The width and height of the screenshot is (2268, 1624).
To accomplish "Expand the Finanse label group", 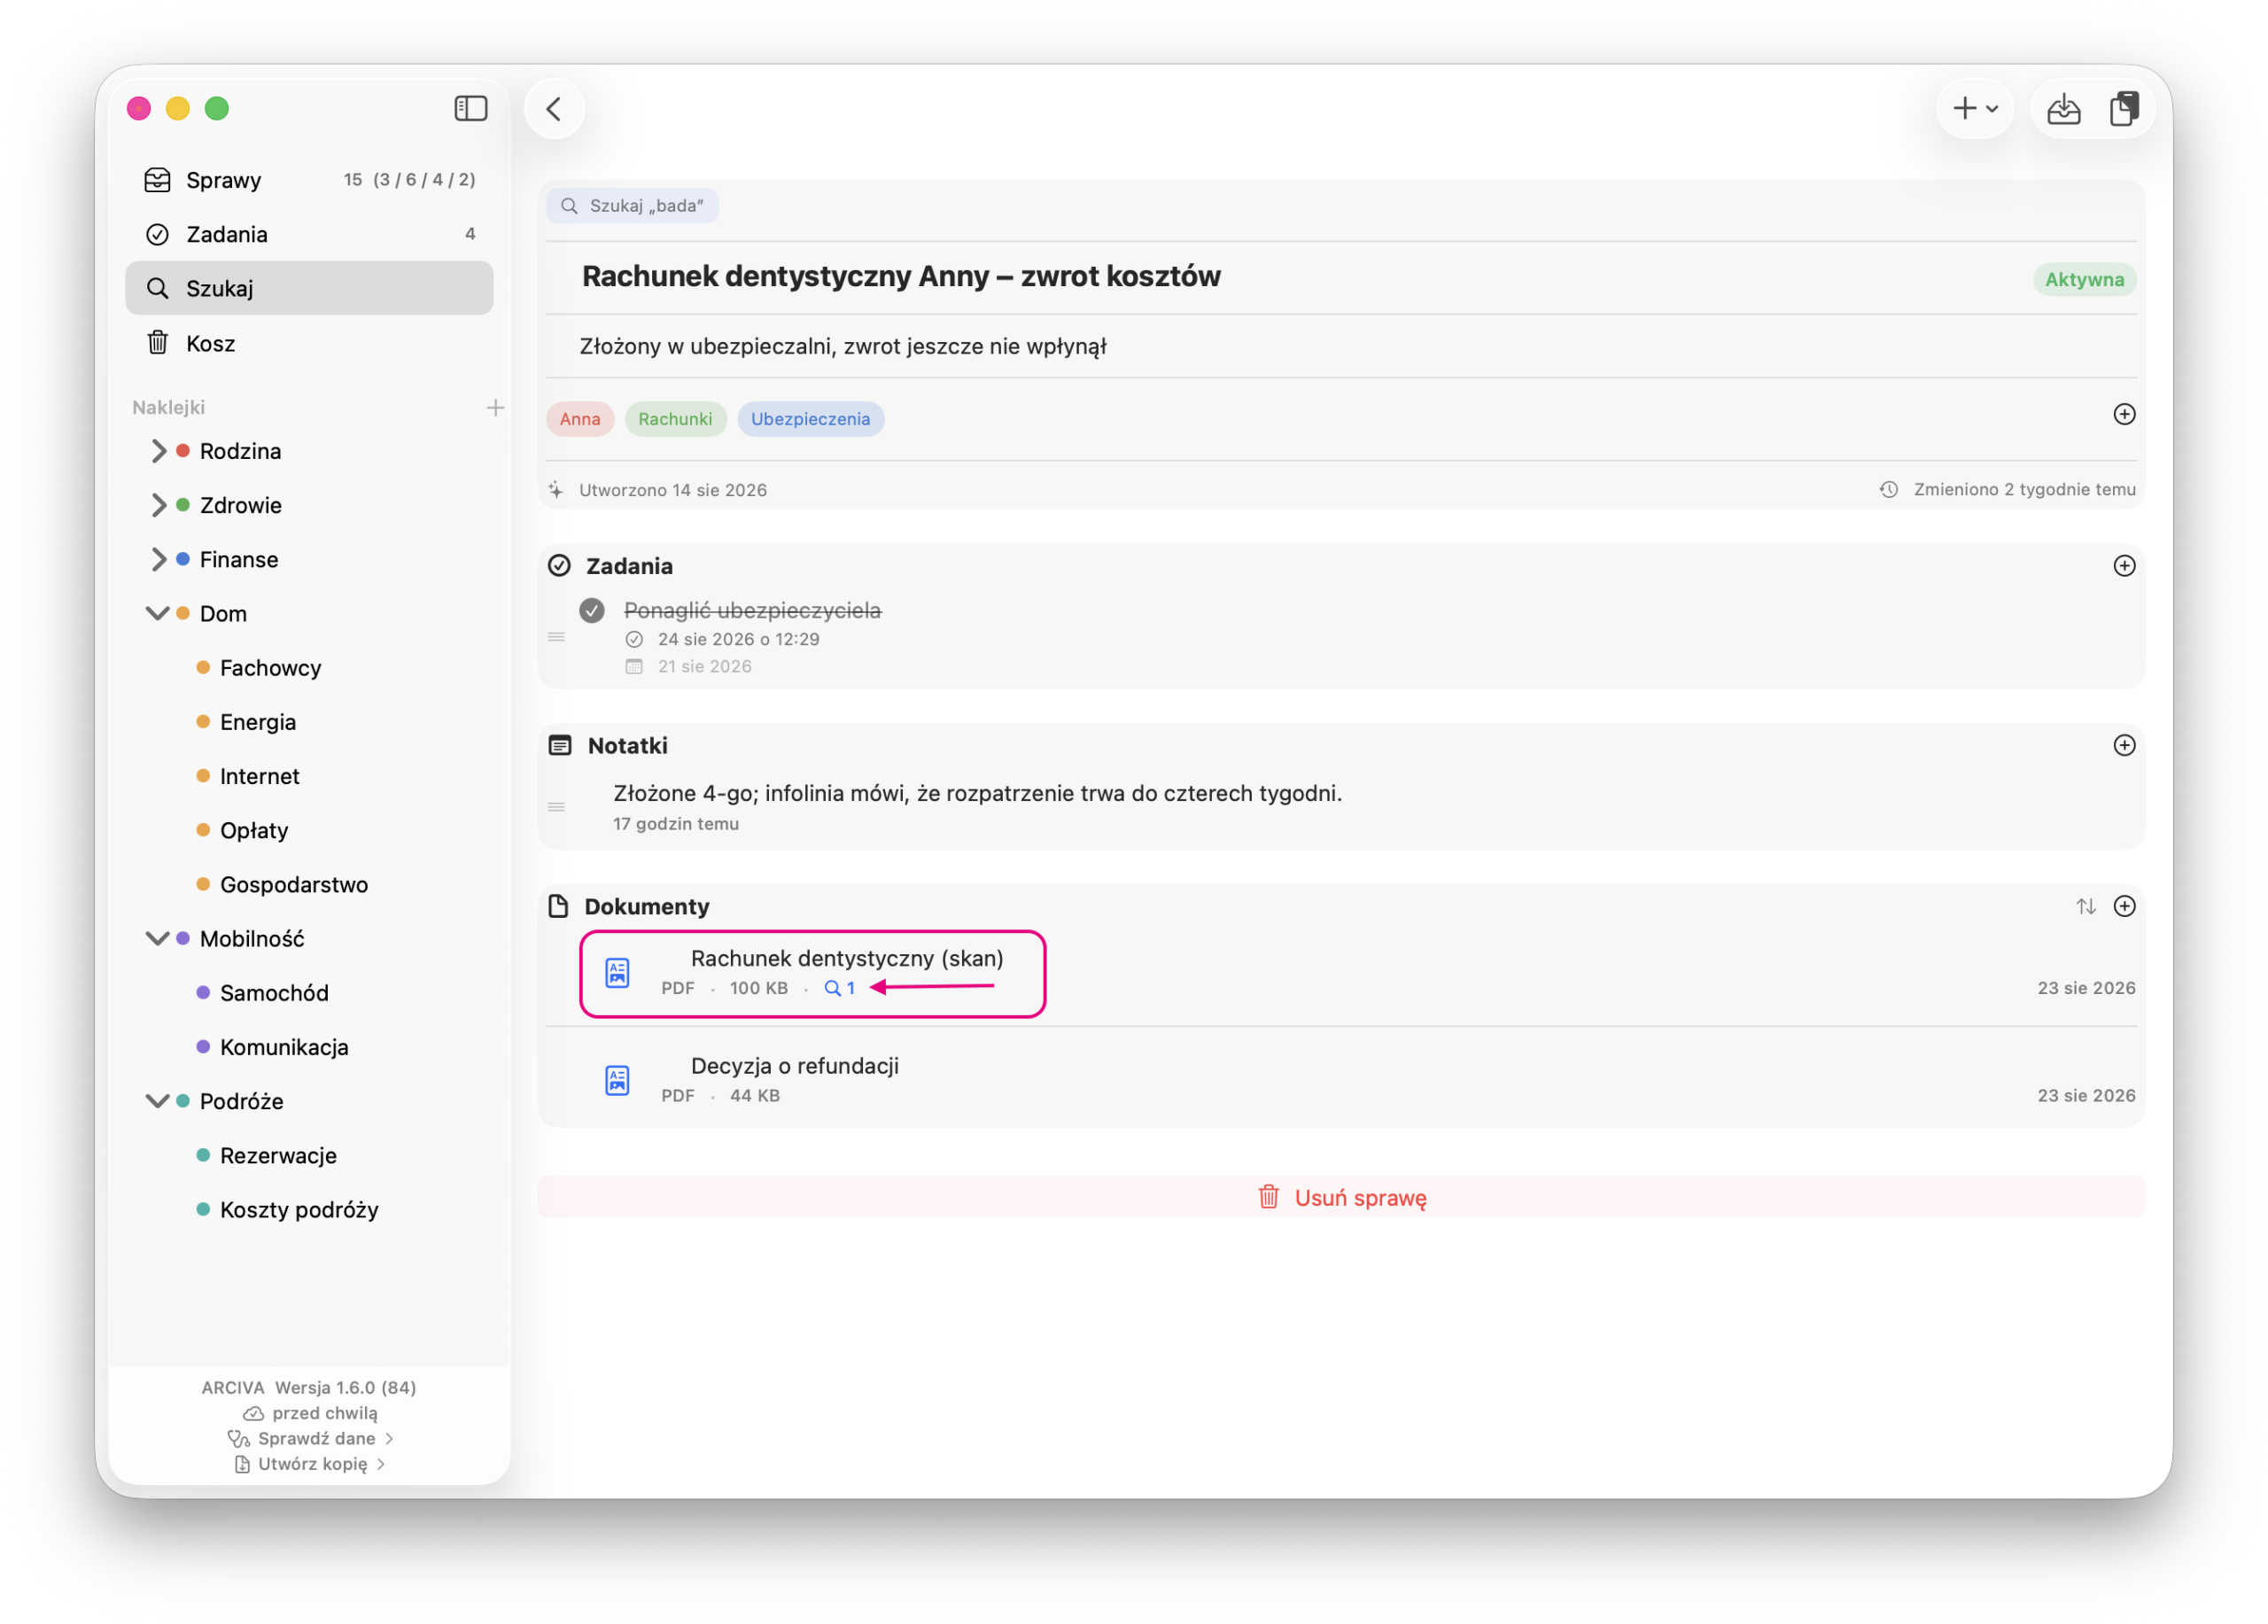I will click(x=158, y=559).
